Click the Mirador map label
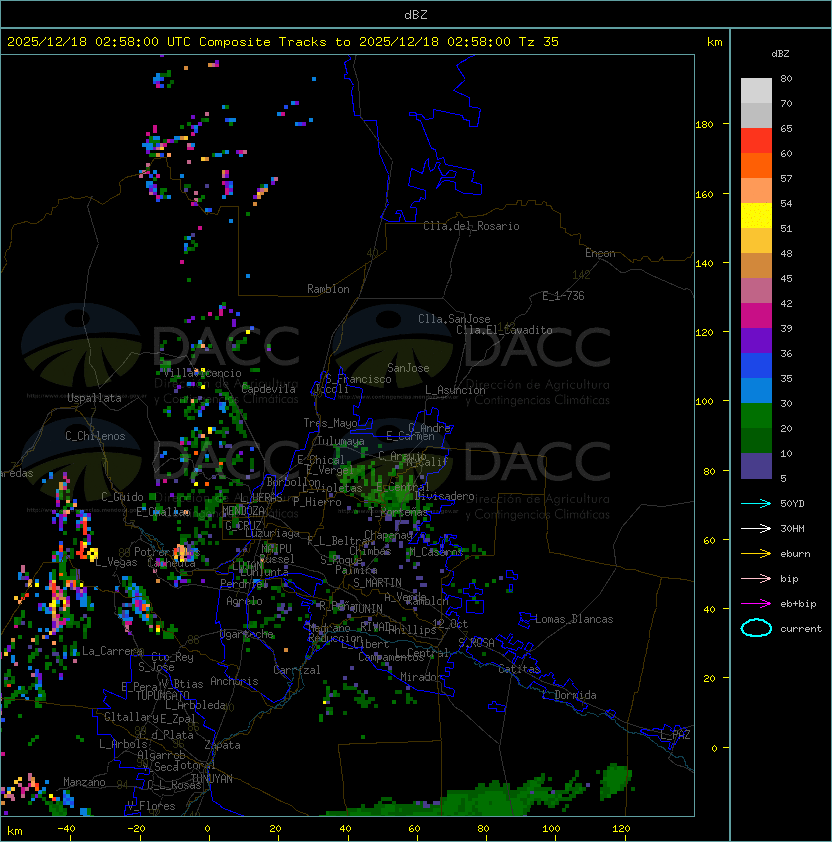This screenshot has height=842, width=832. click(x=422, y=677)
